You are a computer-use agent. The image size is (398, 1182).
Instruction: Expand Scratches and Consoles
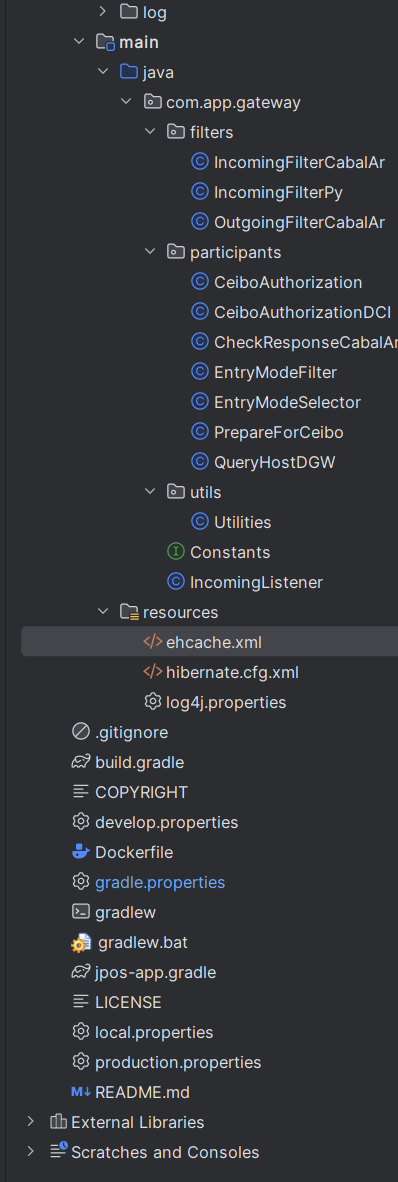(x=30, y=1152)
